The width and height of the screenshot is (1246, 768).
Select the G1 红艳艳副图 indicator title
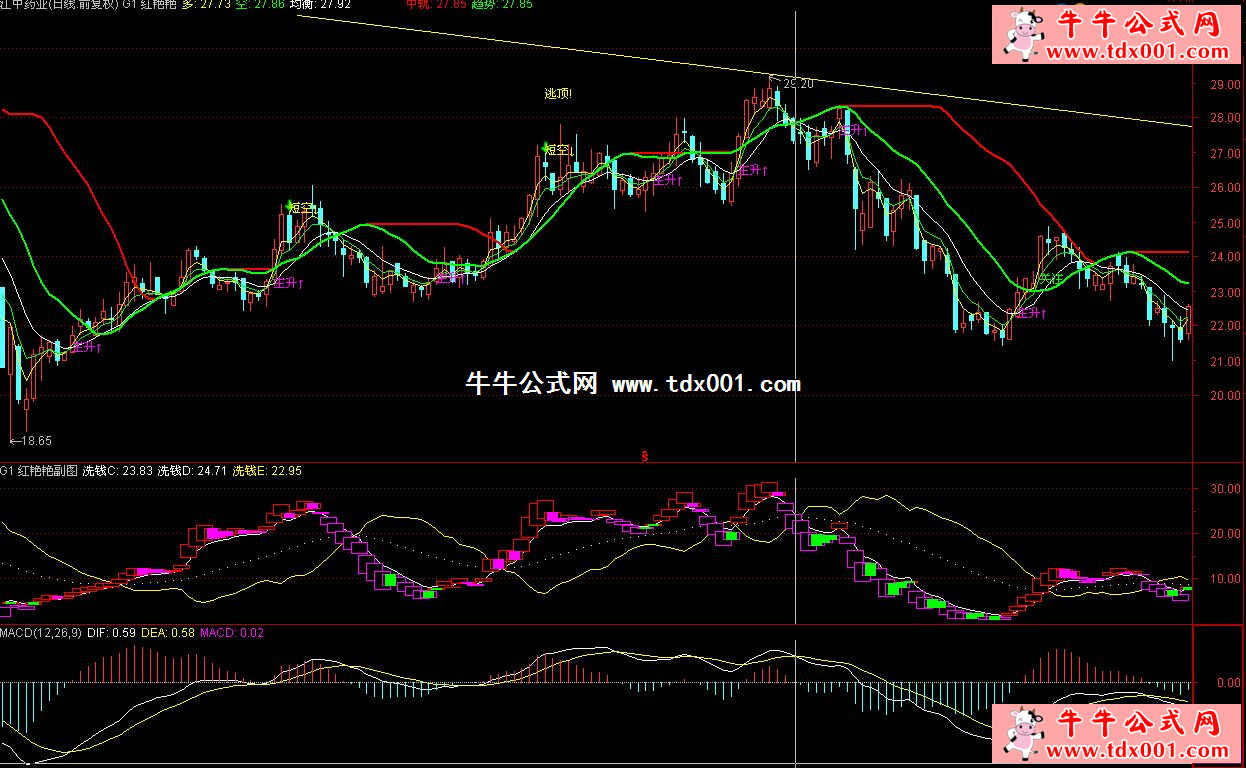[38, 470]
